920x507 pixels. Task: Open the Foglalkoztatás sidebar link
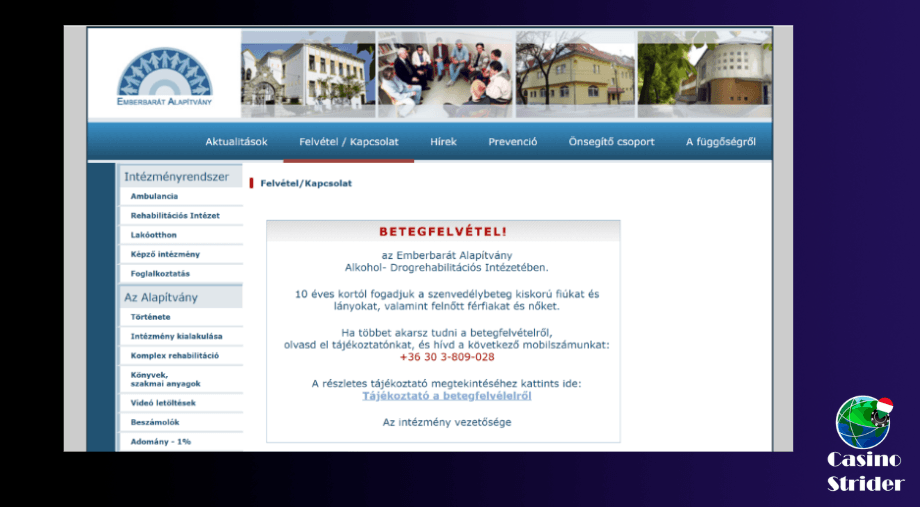click(x=160, y=273)
